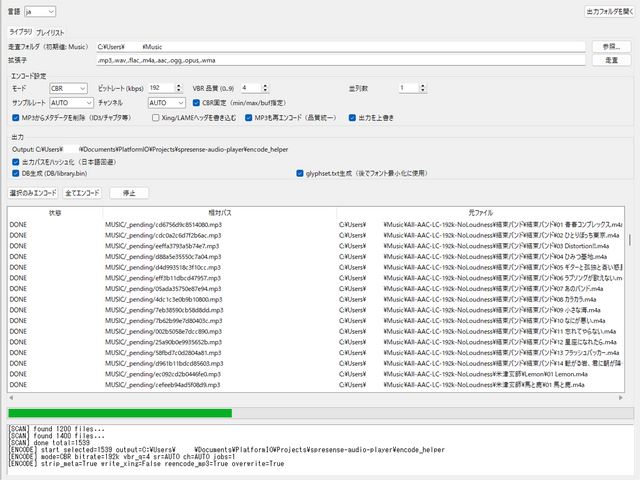
Task: Expand the モード CBR dropdown
Action: [x=68, y=88]
